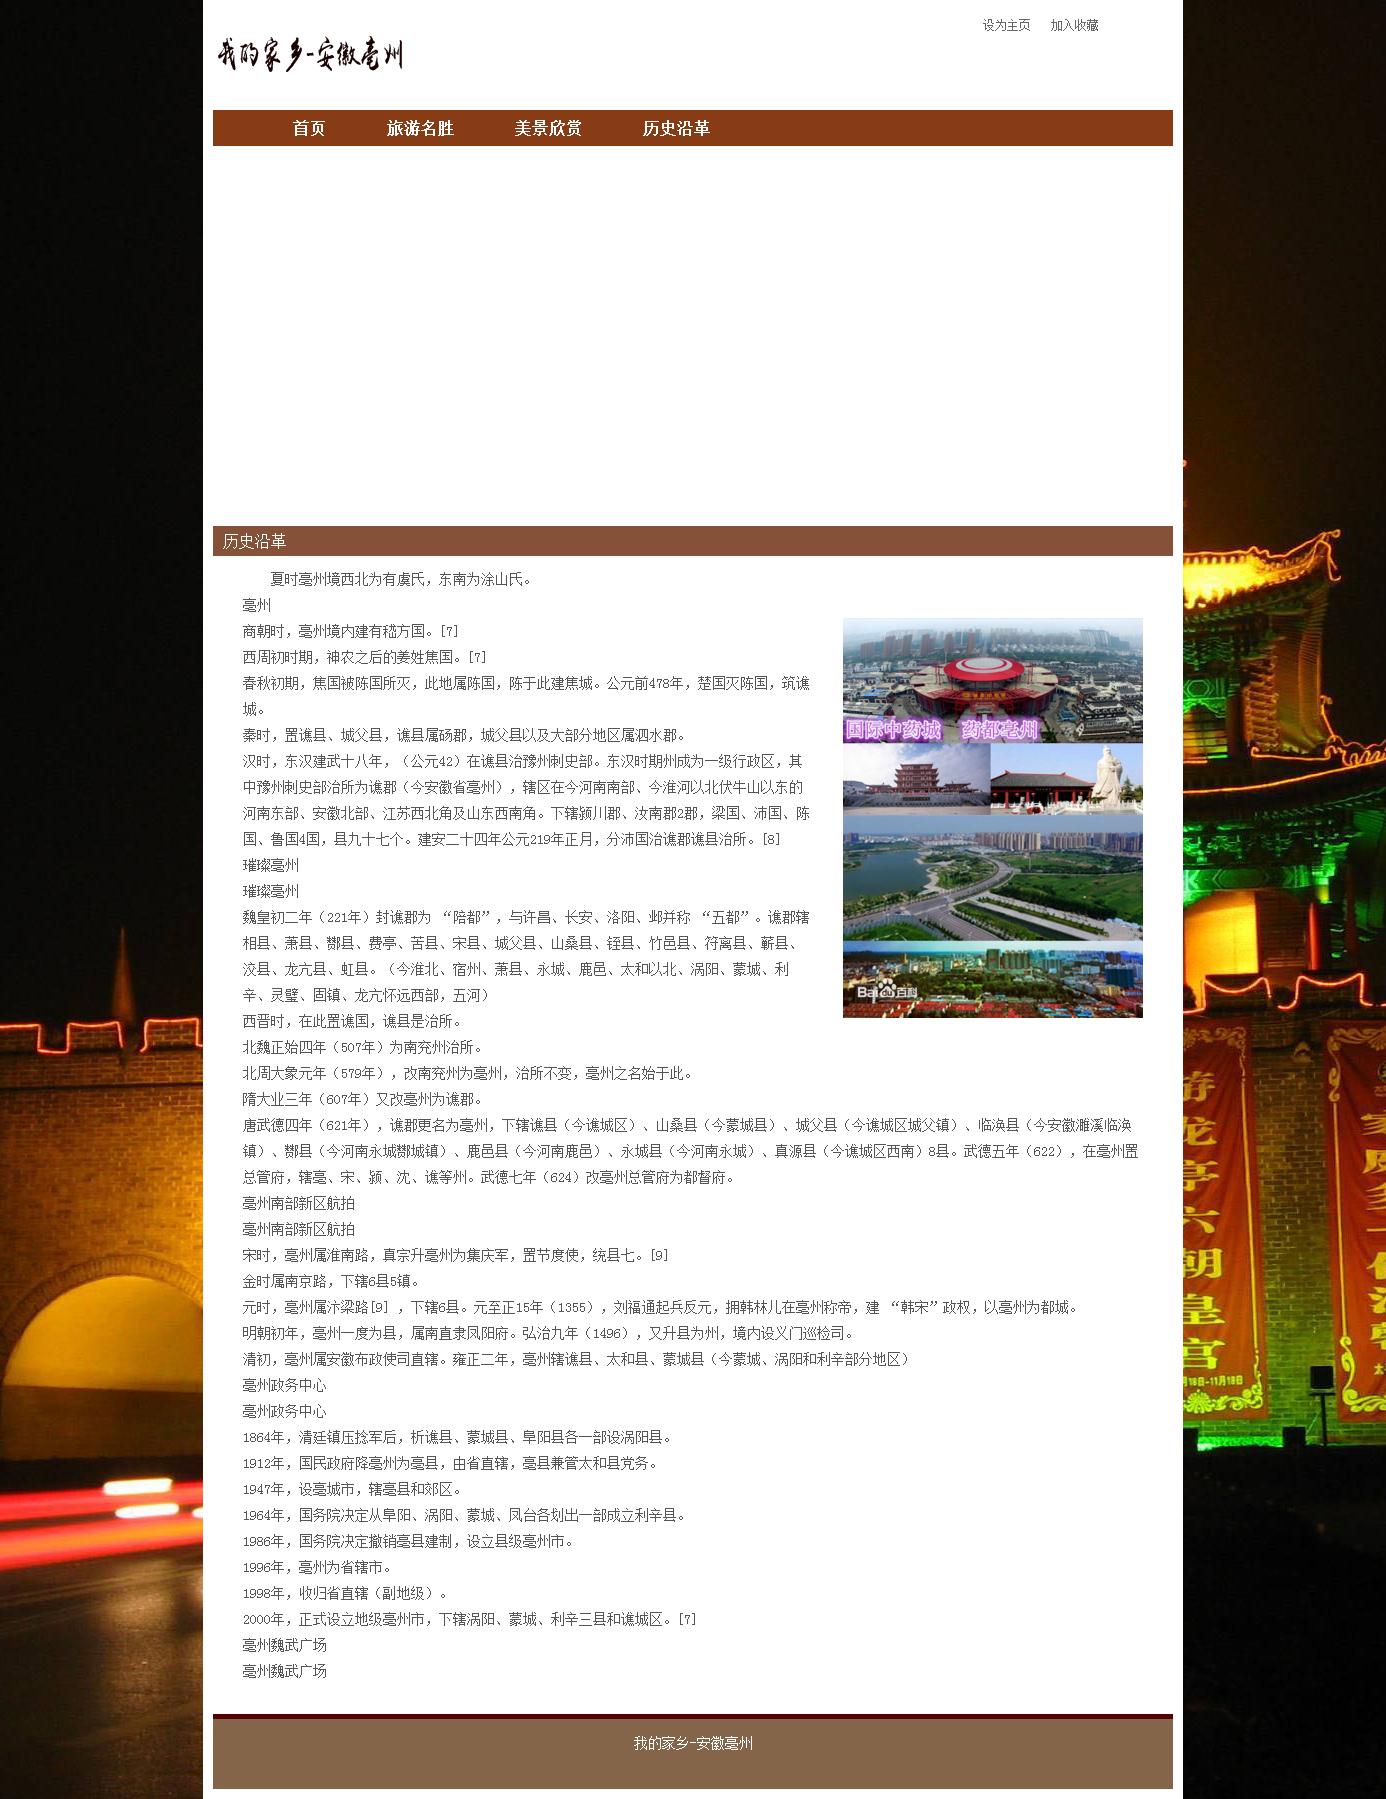
Task: Click the footer text 我的家乡-安徽亳州
Action: click(692, 1744)
